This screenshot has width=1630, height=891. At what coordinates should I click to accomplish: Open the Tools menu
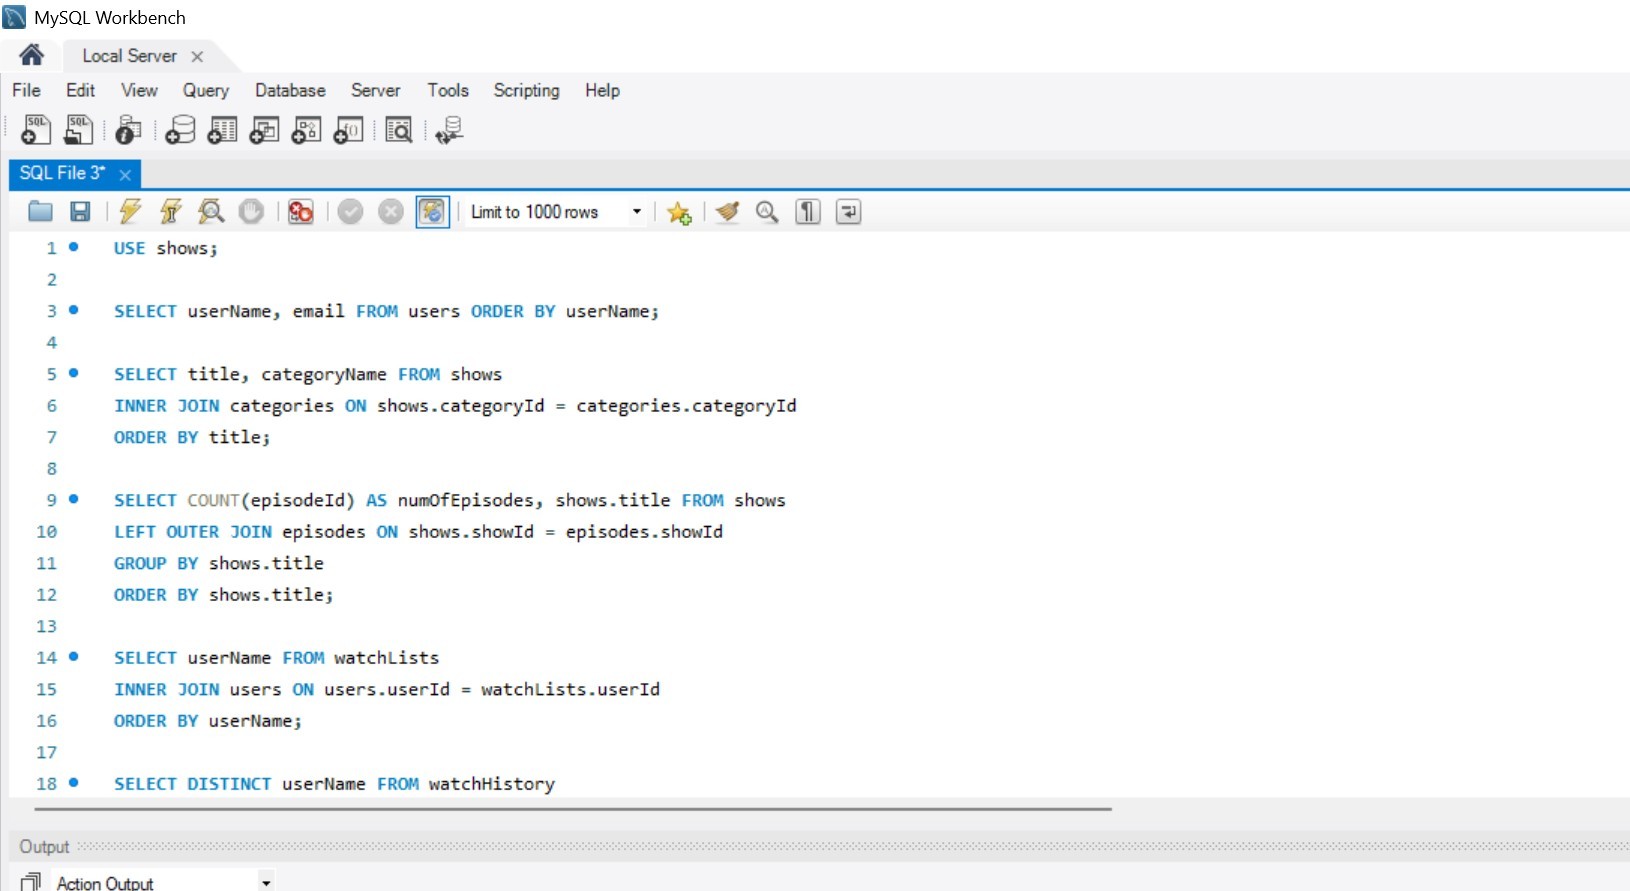coord(448,90)
